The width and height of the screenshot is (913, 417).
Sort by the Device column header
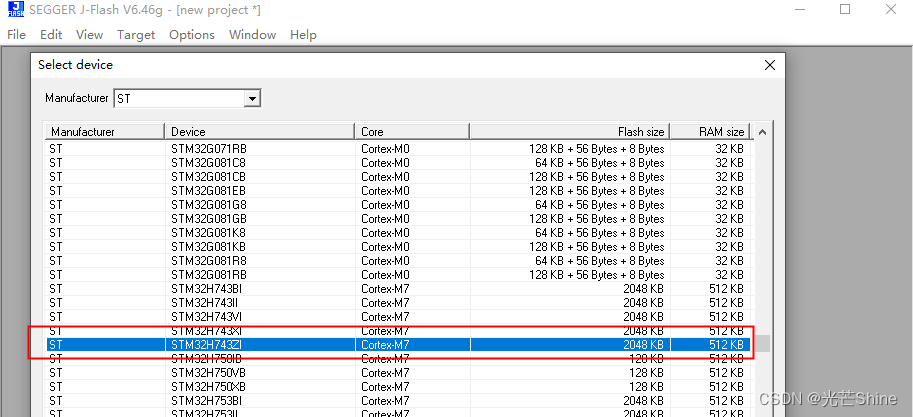tap(260, 132)
